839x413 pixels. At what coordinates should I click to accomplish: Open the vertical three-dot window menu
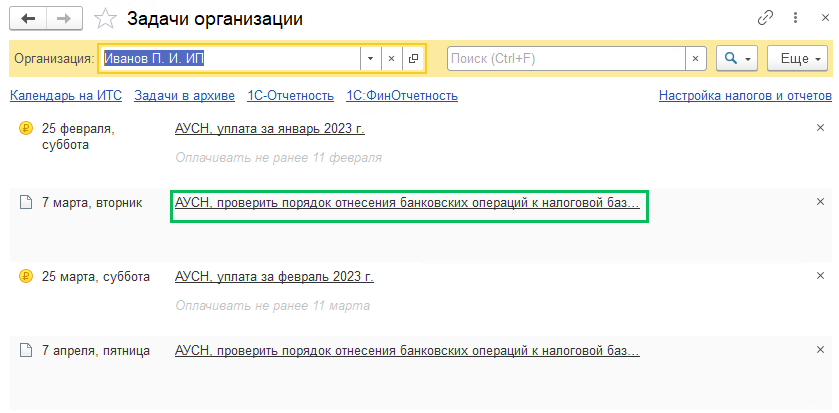794,18
